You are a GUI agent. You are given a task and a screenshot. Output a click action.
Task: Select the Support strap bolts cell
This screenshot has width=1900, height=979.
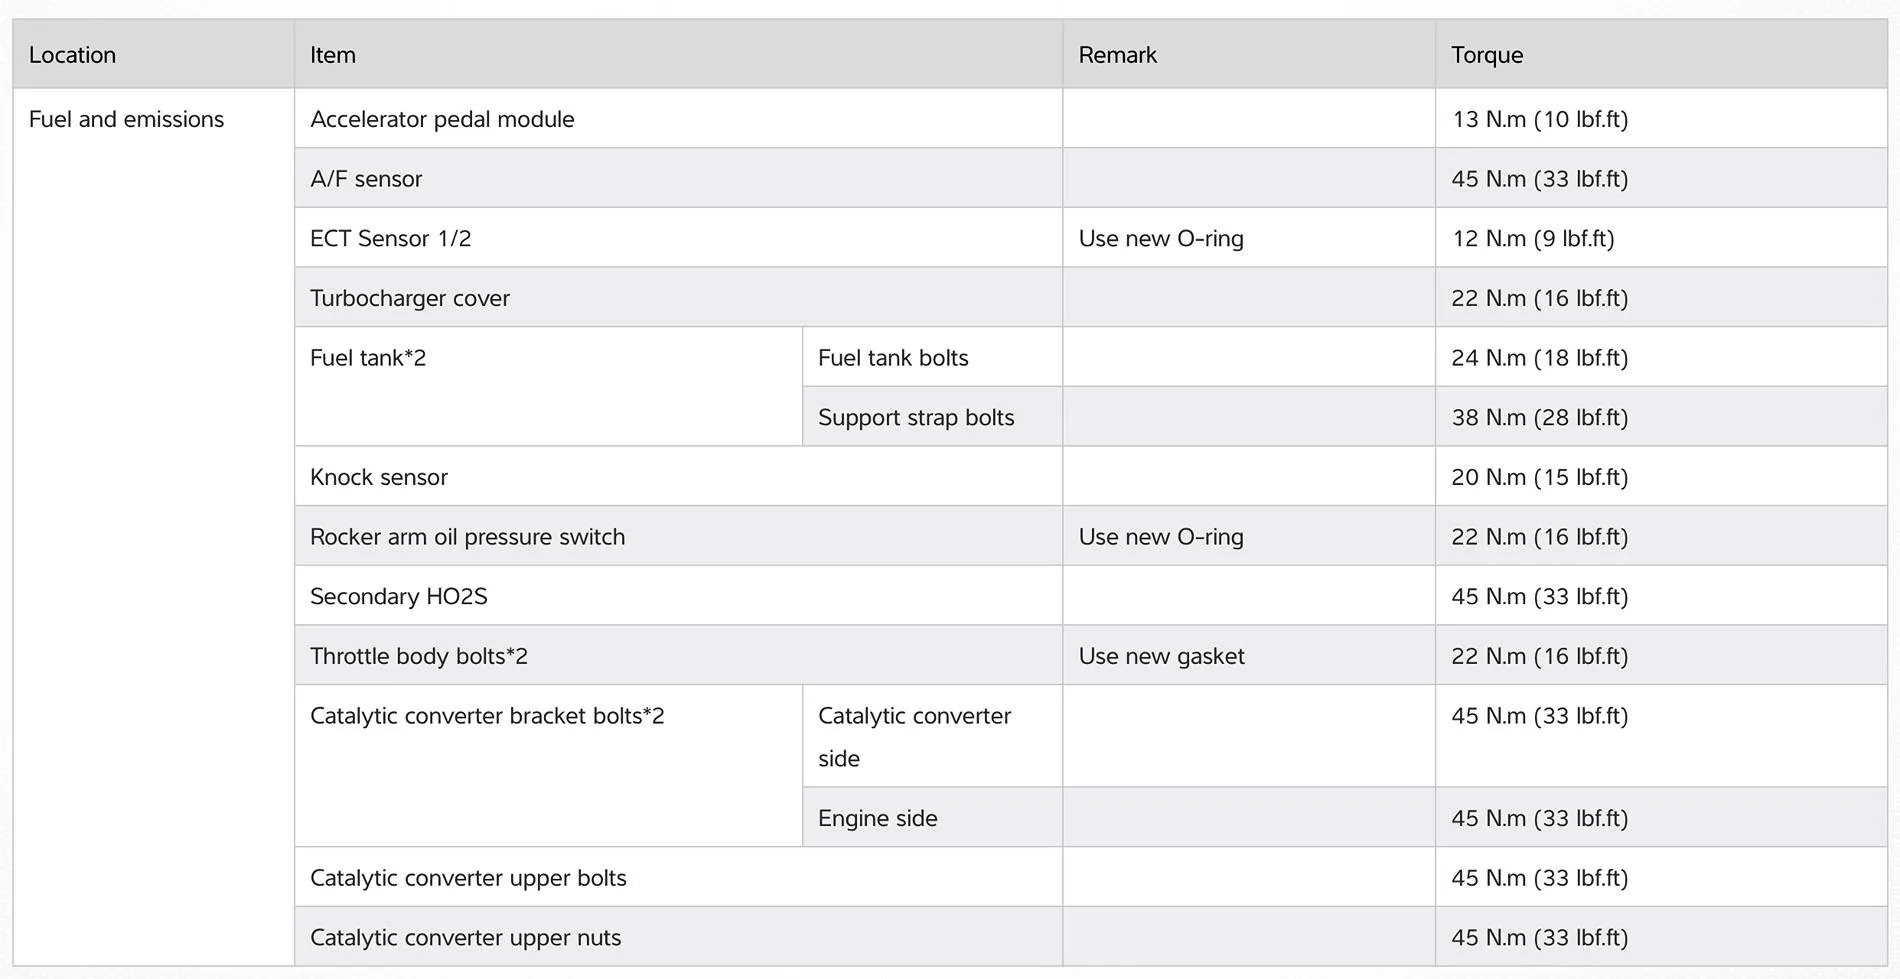pos(916,417)
